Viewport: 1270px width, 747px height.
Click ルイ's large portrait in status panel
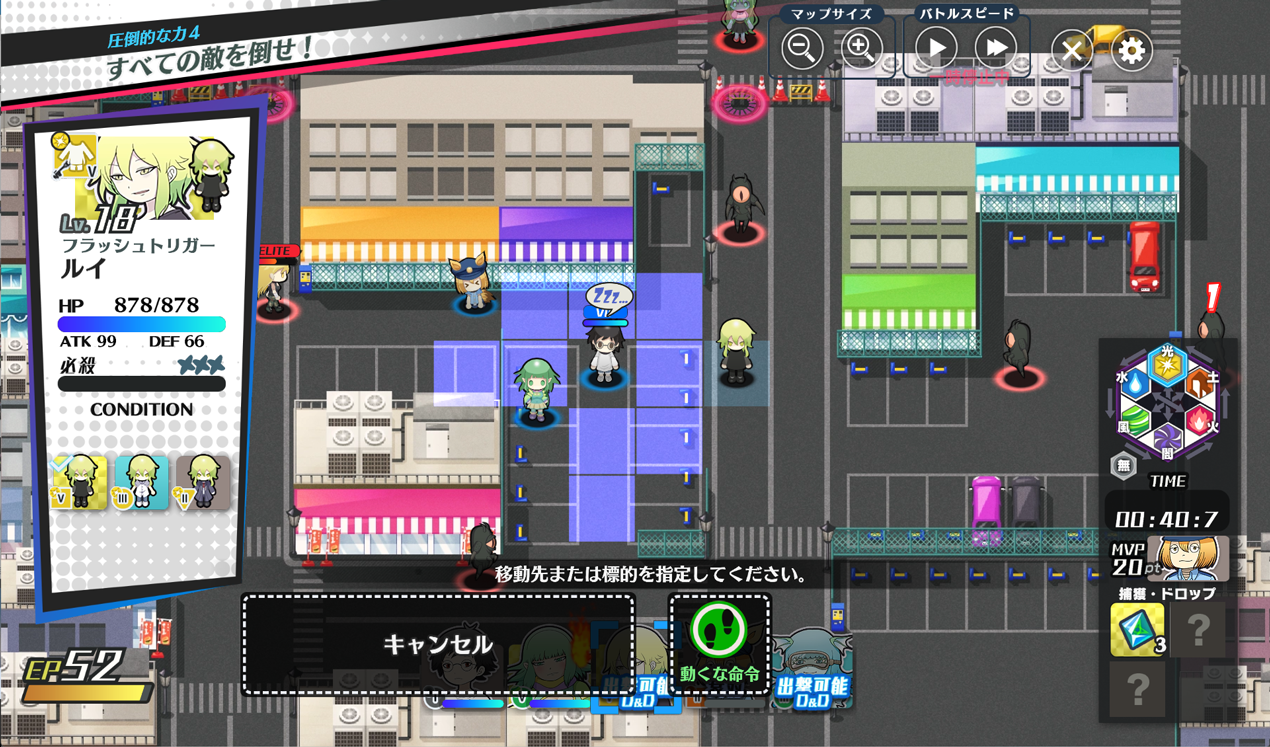coord(145,178)
